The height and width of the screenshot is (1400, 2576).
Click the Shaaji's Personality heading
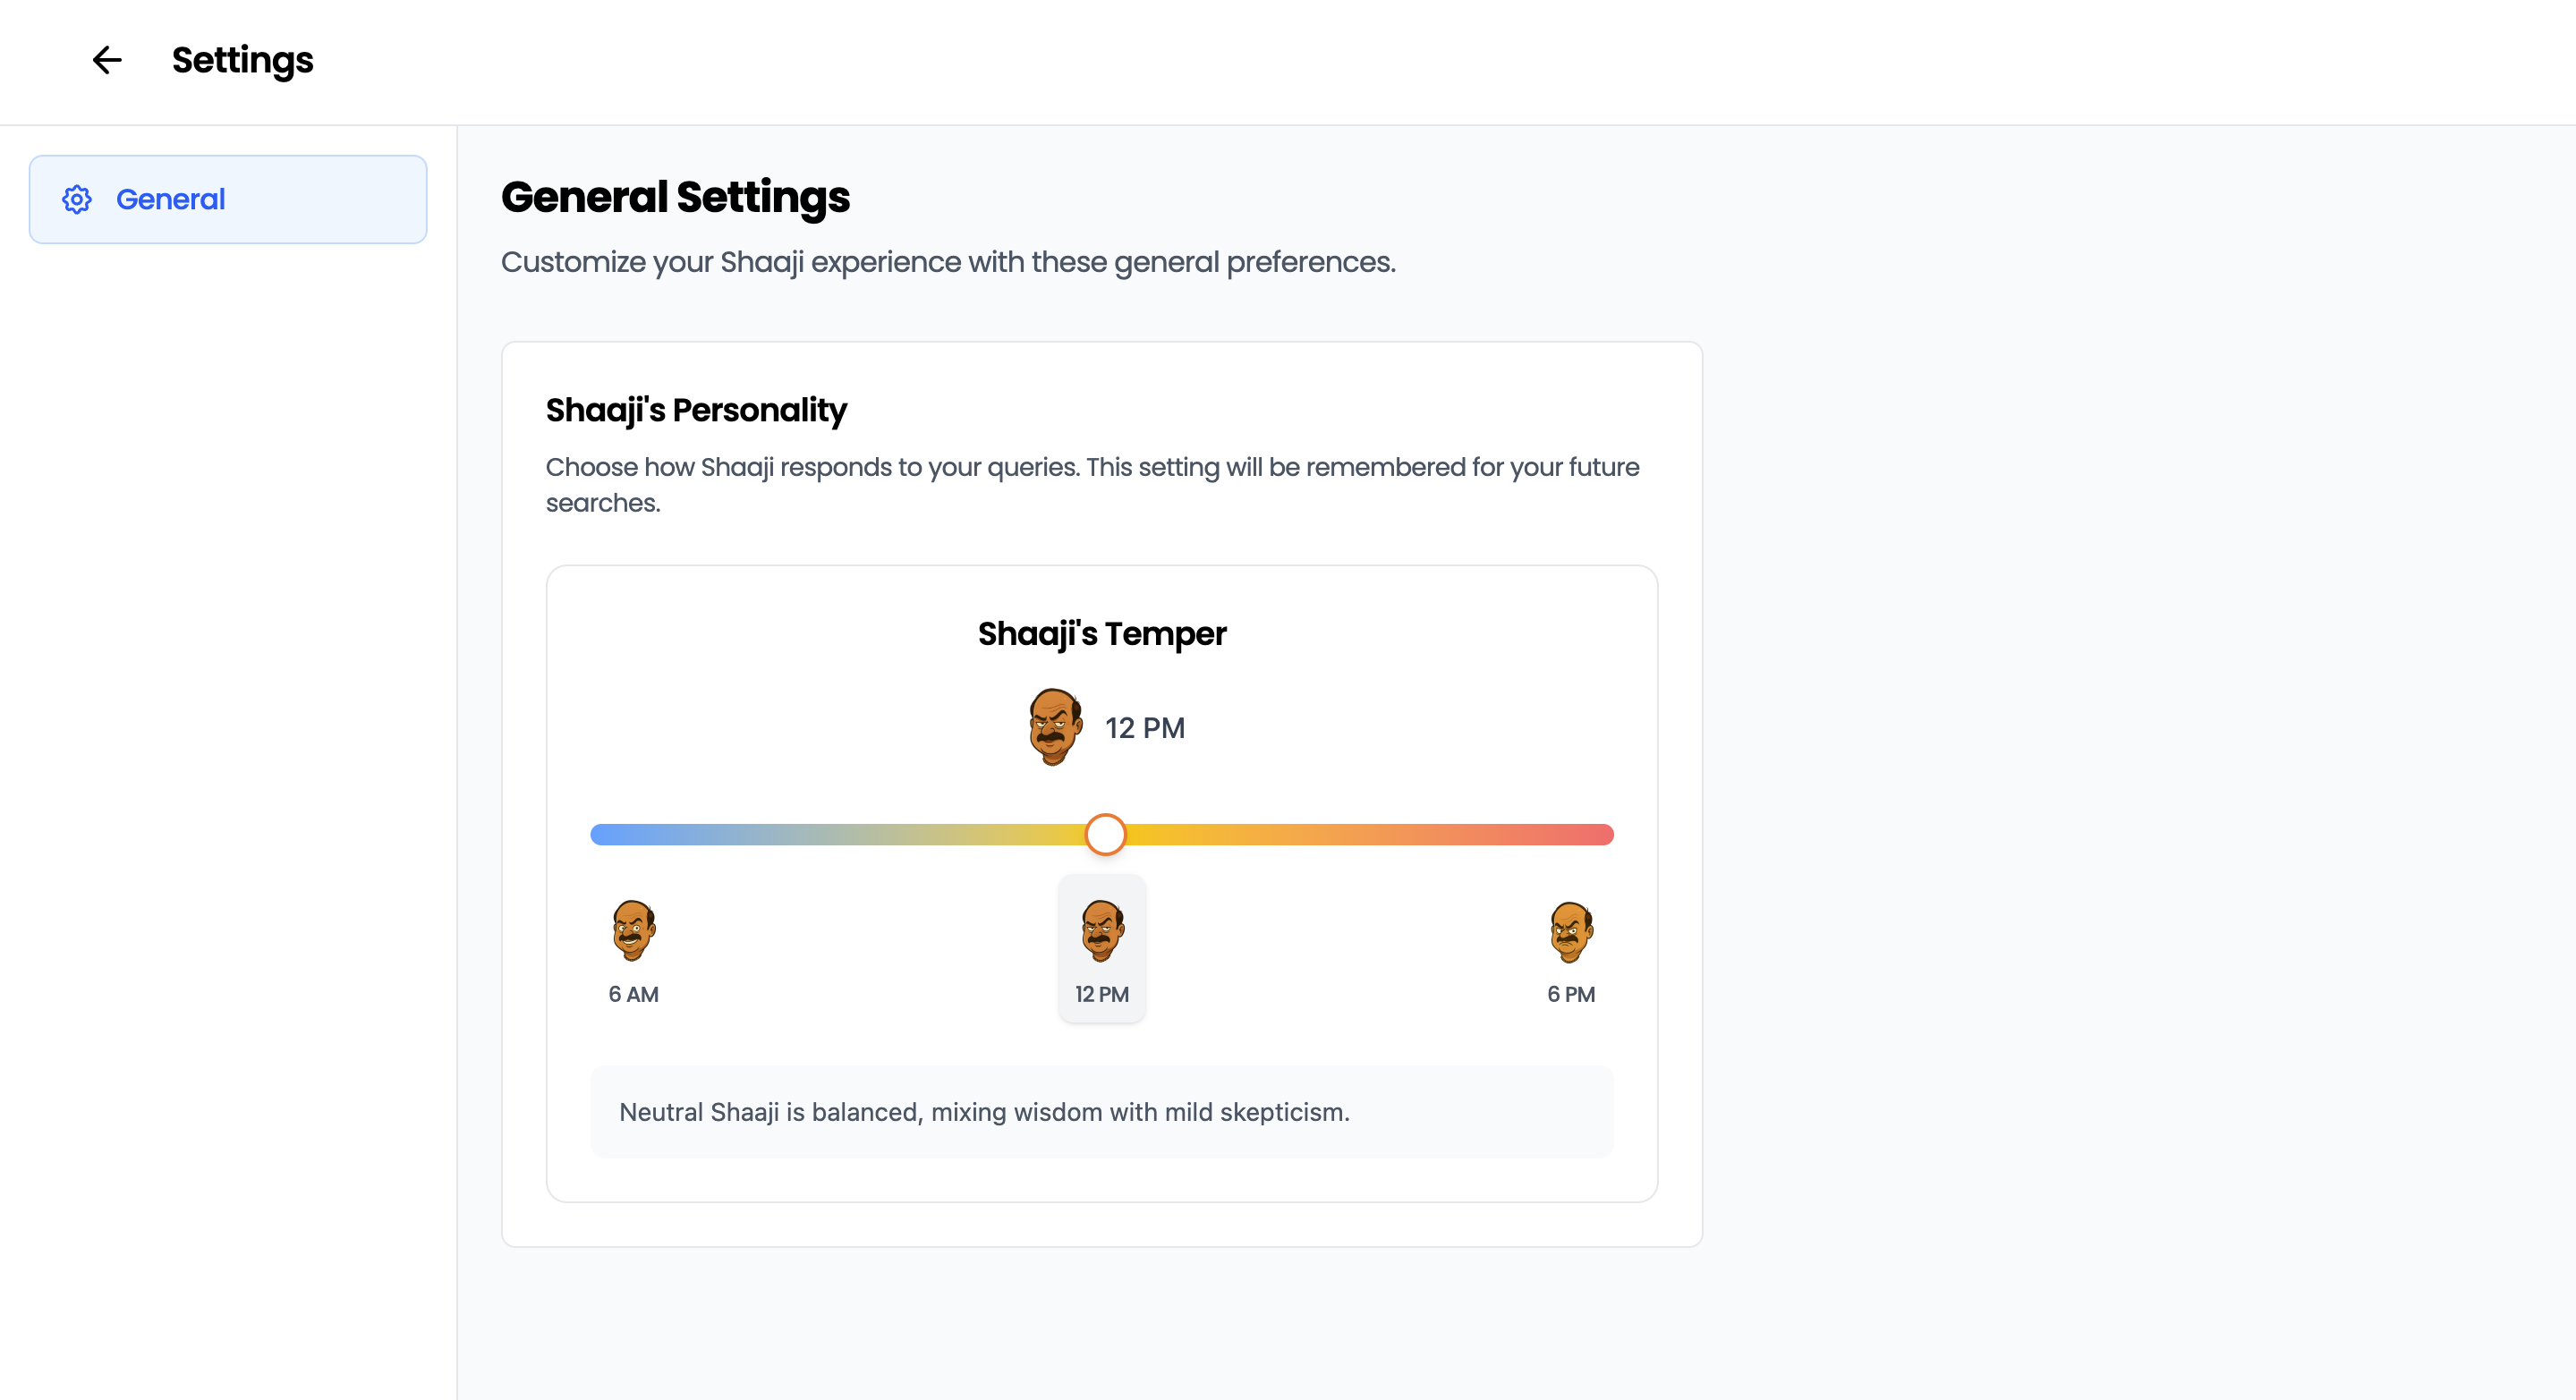coord(696,410)
